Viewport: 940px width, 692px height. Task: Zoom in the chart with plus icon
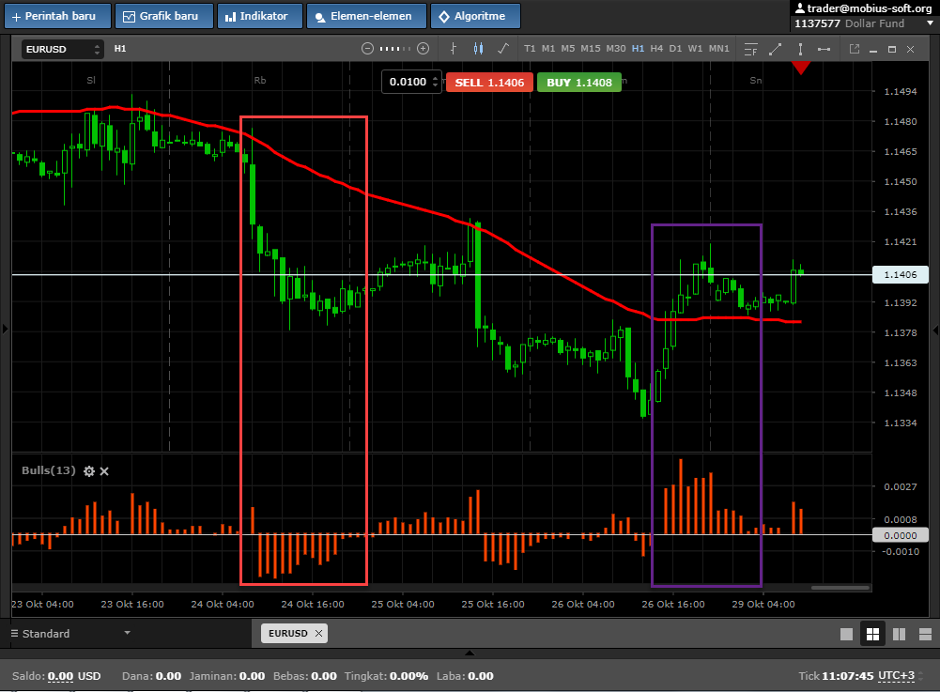[423, 49]
